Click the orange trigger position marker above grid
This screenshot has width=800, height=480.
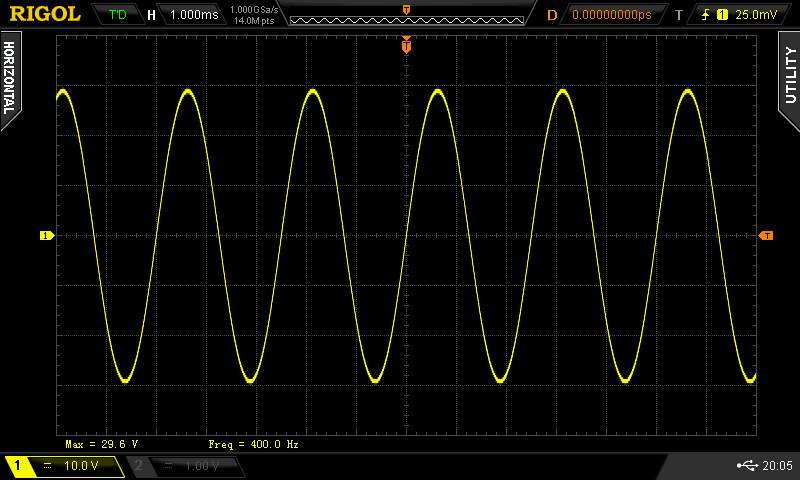point(406,45)
